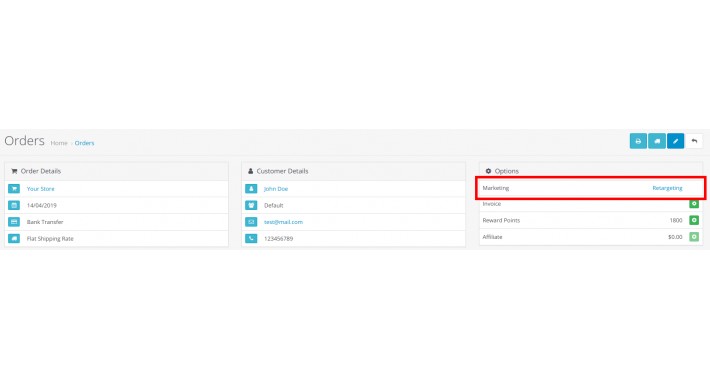Image resolution: width=710 pixels, height=380 pixels.
Task: Click the Marketing label in Options
Action: (496, 188)
